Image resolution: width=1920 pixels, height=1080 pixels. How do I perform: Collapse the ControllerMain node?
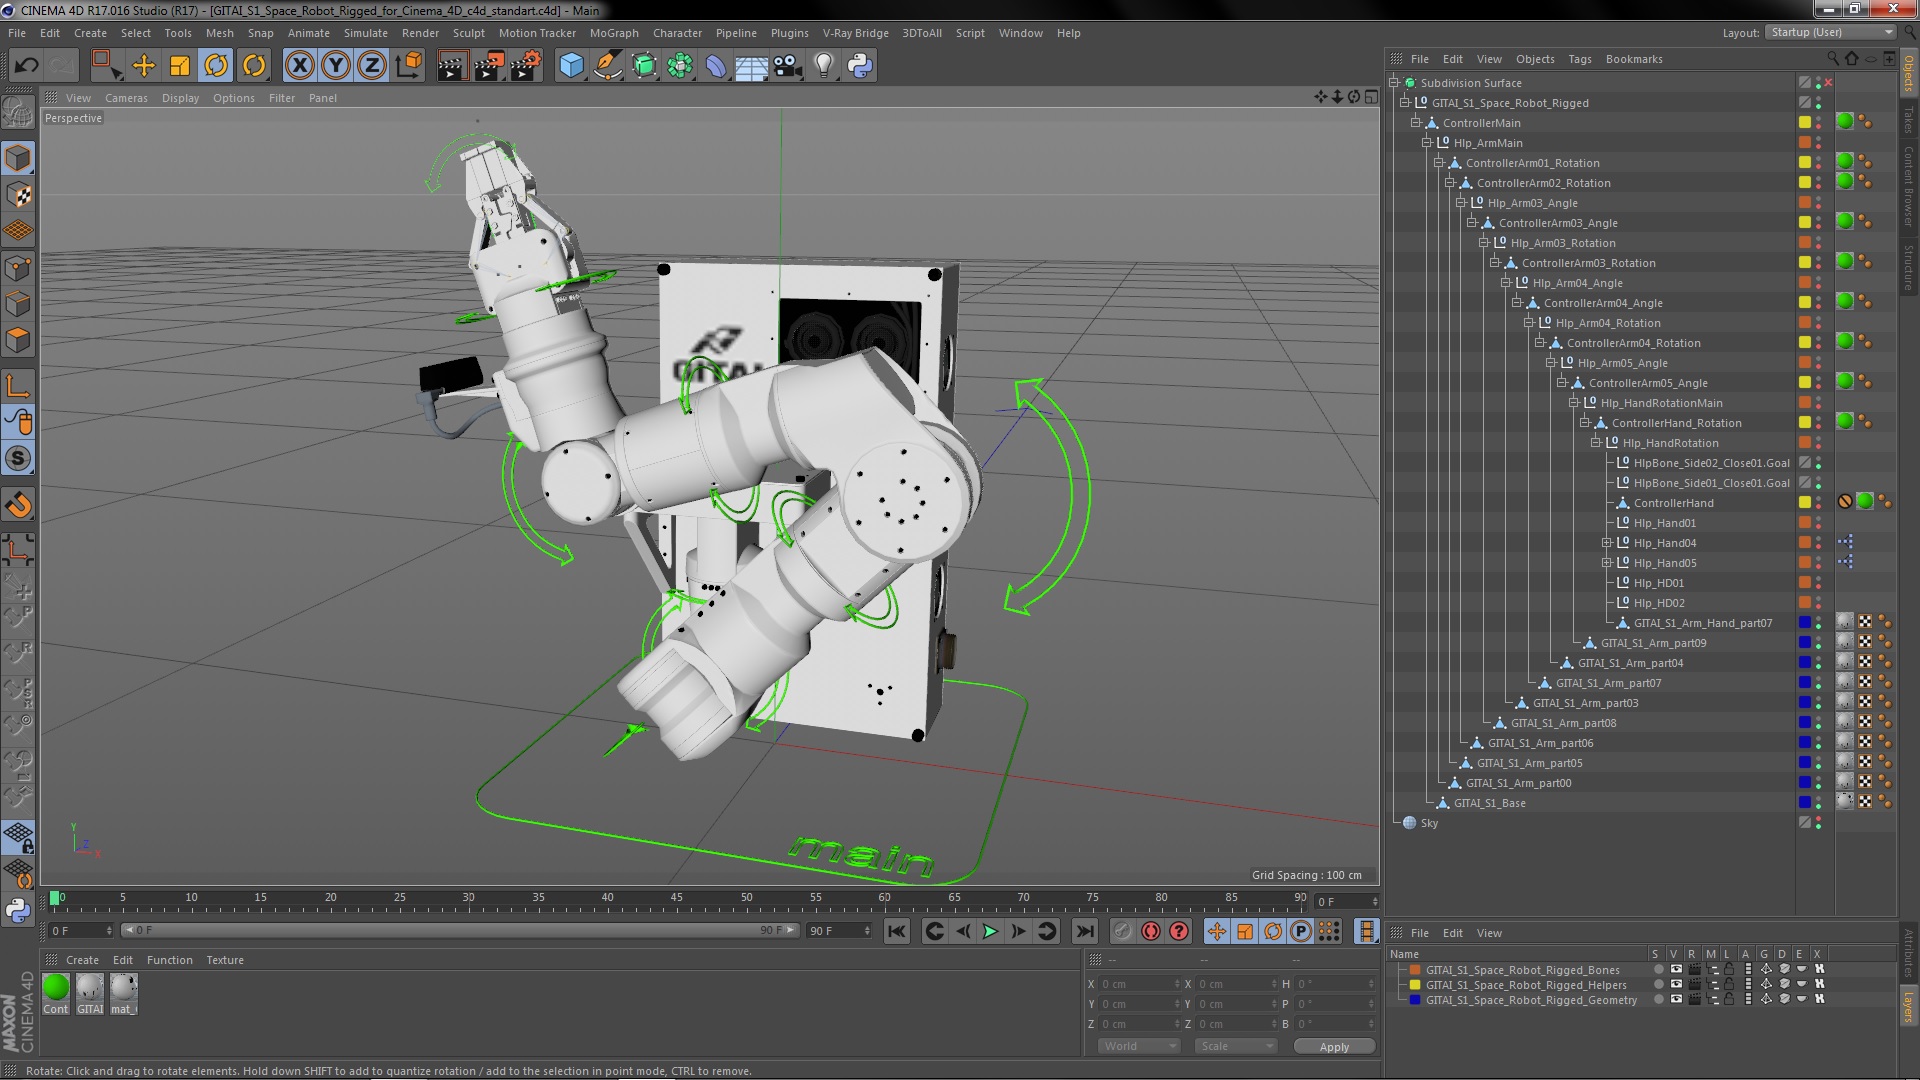1416,123
